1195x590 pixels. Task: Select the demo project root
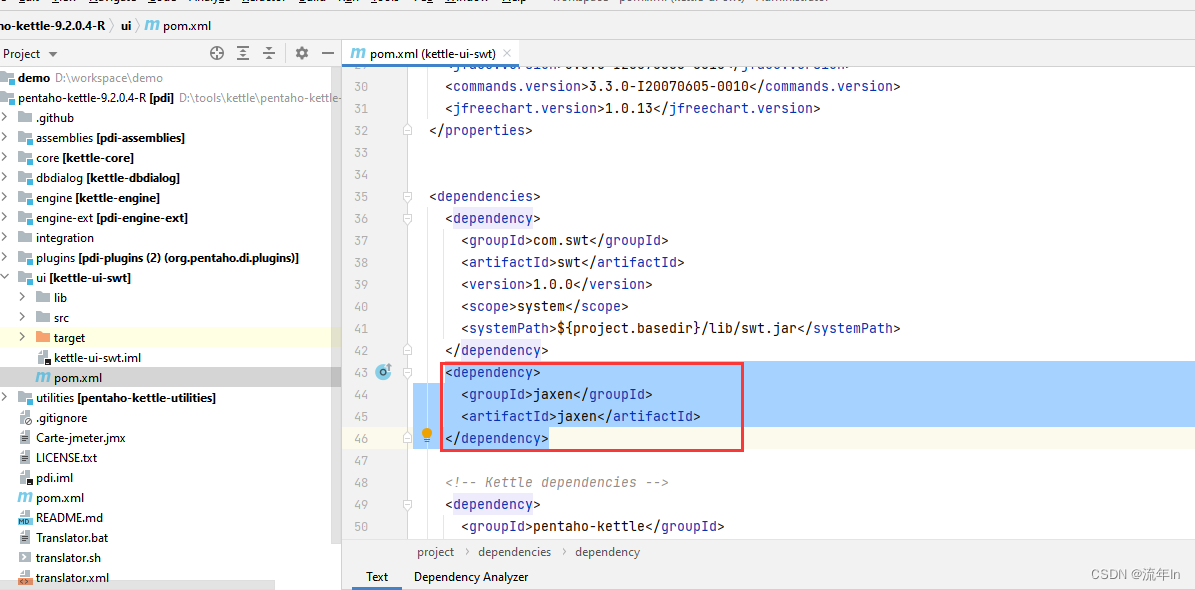click(34, 78)
